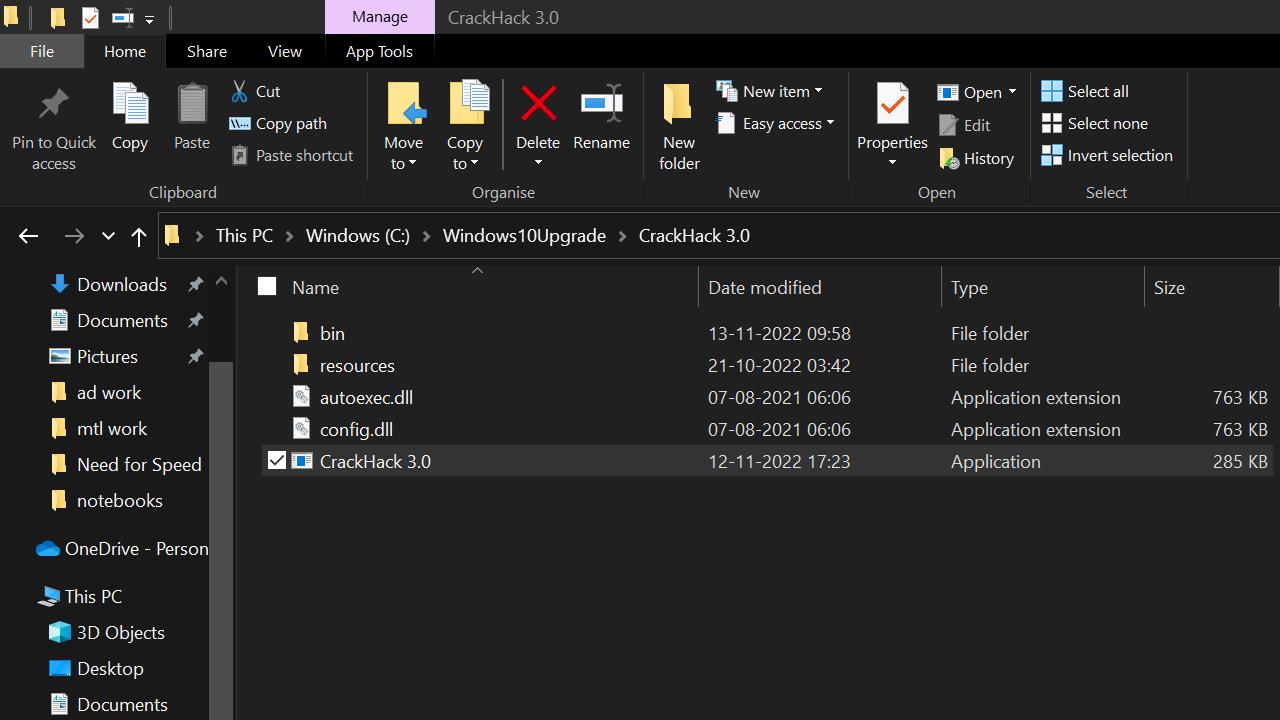Screen dimensions: 1280x720
Task: Click Windows10Upgrade in the address path
Action: tap(524, 236)
